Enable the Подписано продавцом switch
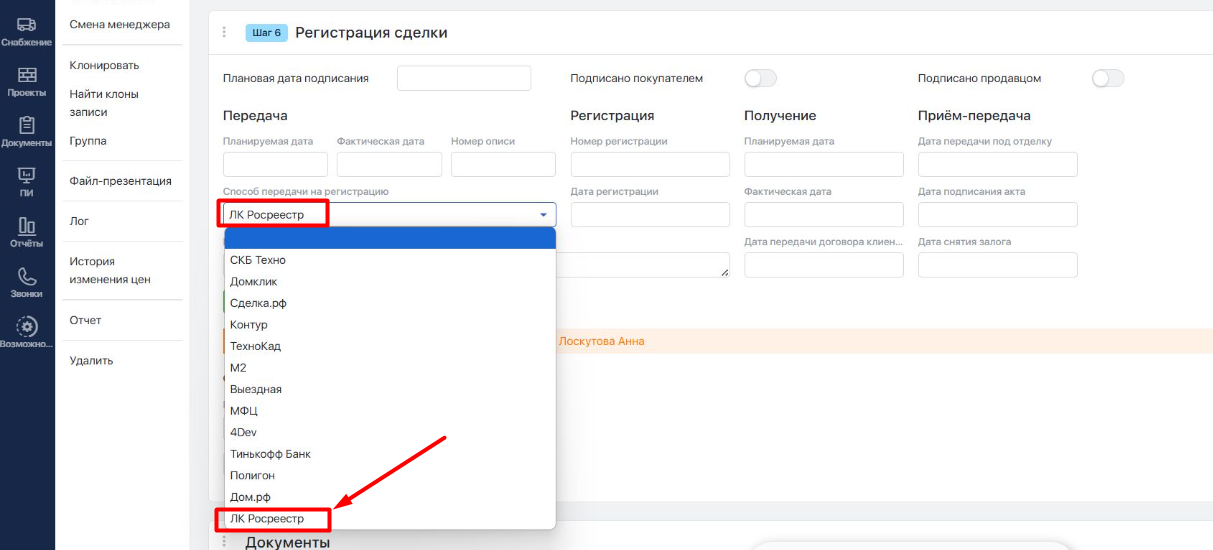1213x550 pixels. tap(1108, 78)
